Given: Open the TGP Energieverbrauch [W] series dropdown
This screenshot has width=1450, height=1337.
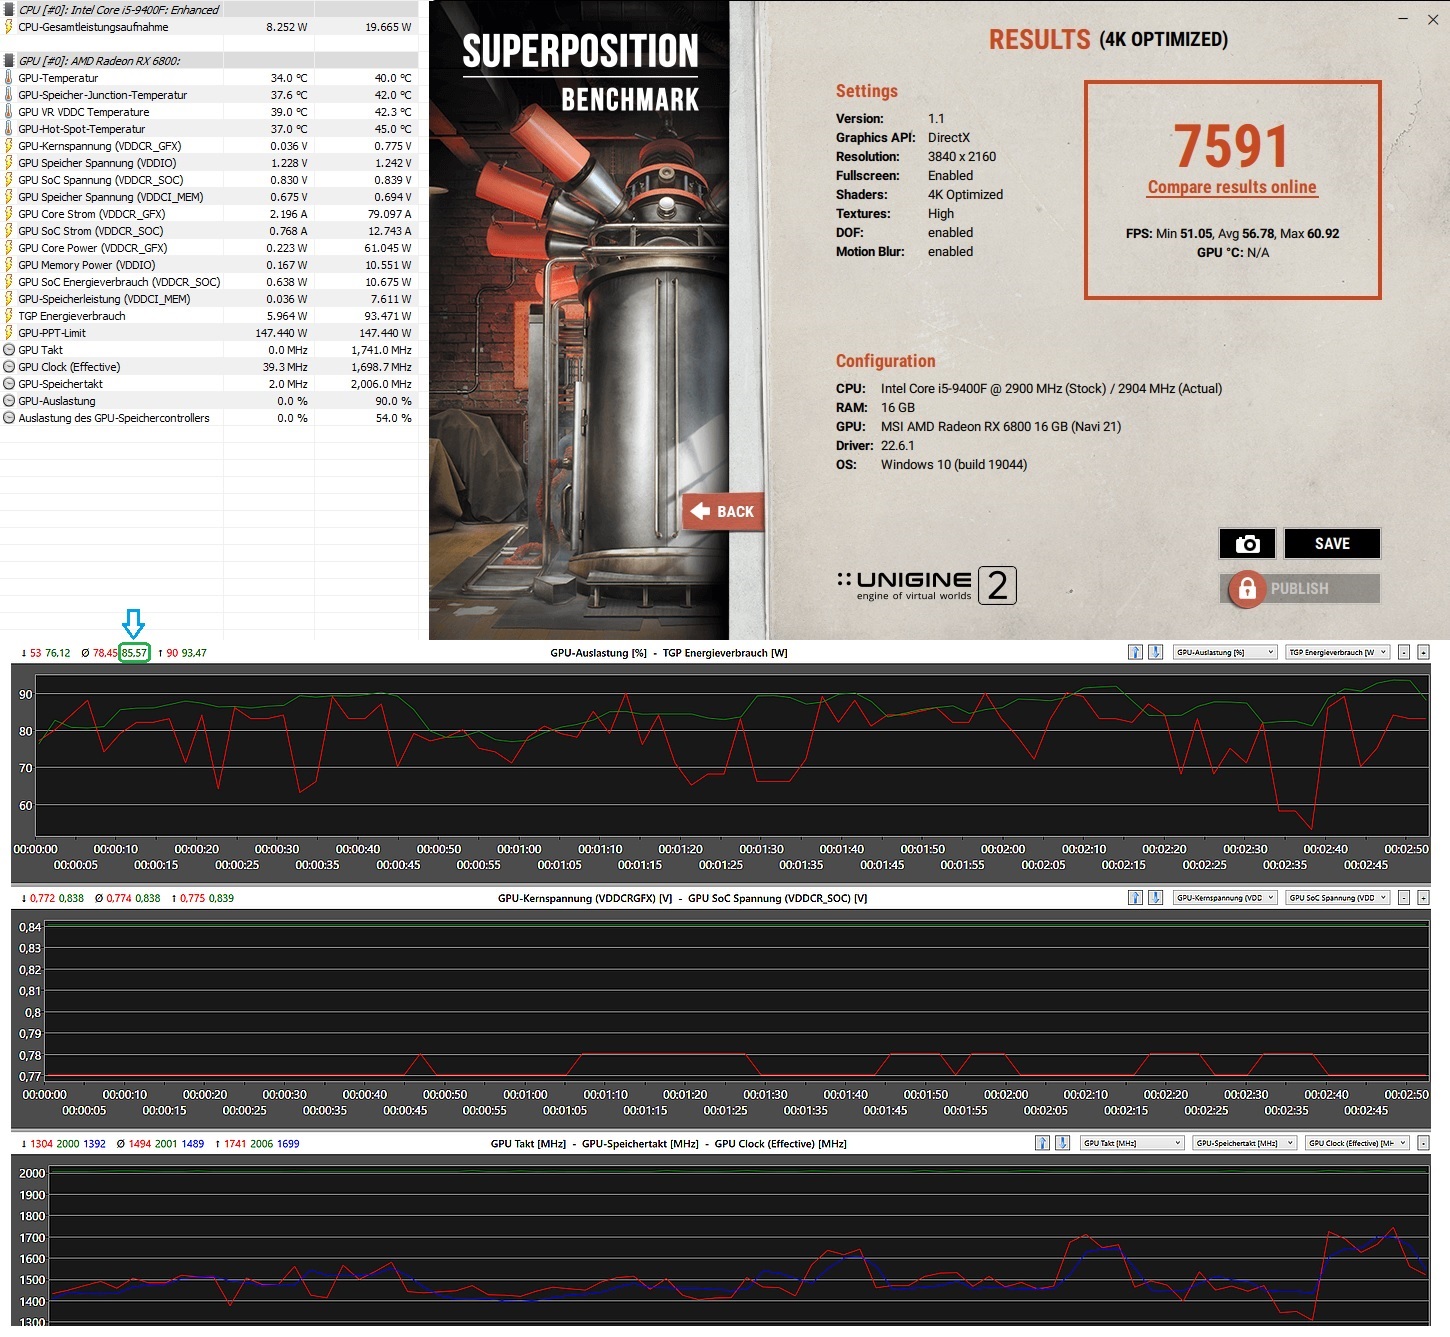Looking at the screenshot, I should tap(1338, 652).
